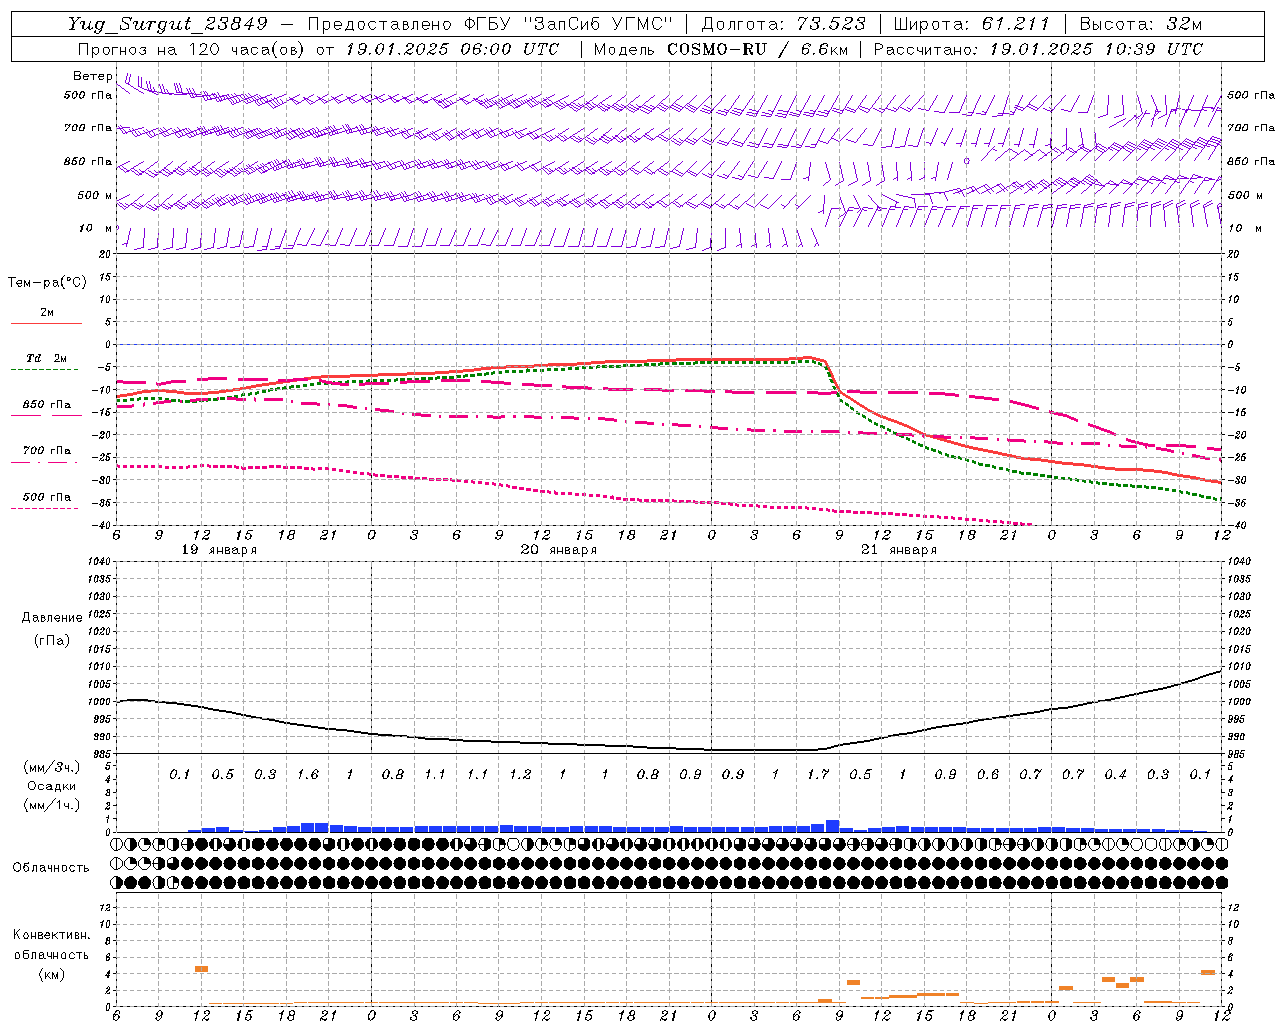Screen dimensions: 1280x1024
Task: Click the "Высота: 32м" header field
Action: coord(1140,24)
